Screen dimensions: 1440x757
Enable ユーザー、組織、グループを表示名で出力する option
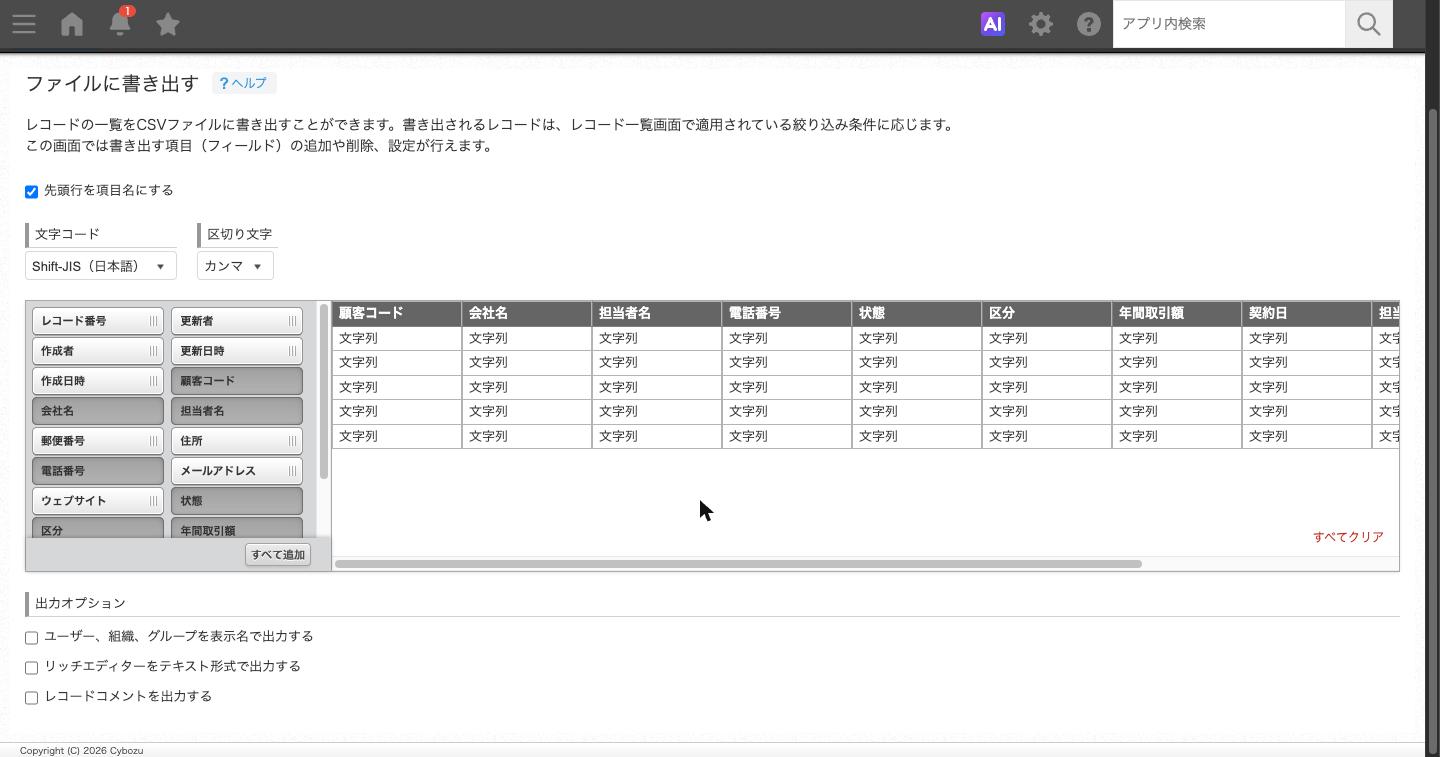32,637
